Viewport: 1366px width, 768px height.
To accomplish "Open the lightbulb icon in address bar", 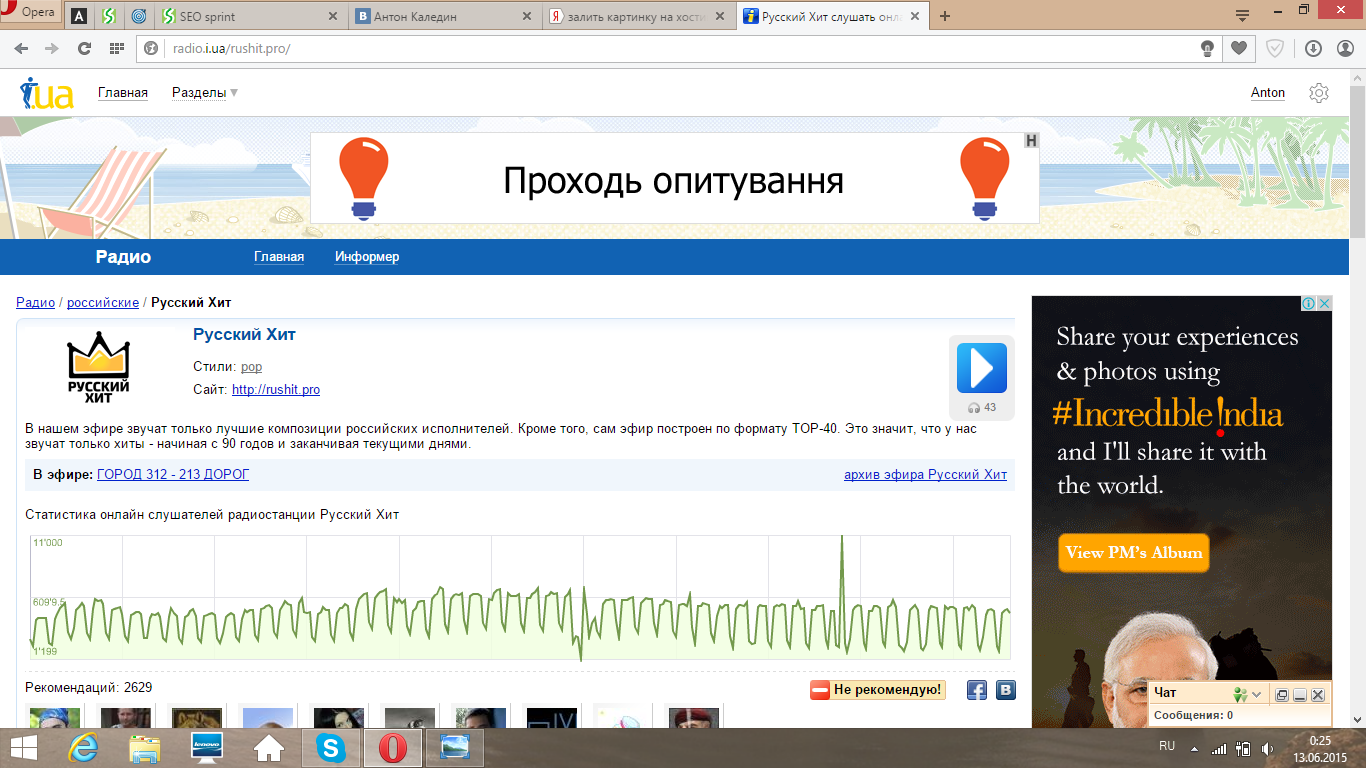I will pos(1208,48).
